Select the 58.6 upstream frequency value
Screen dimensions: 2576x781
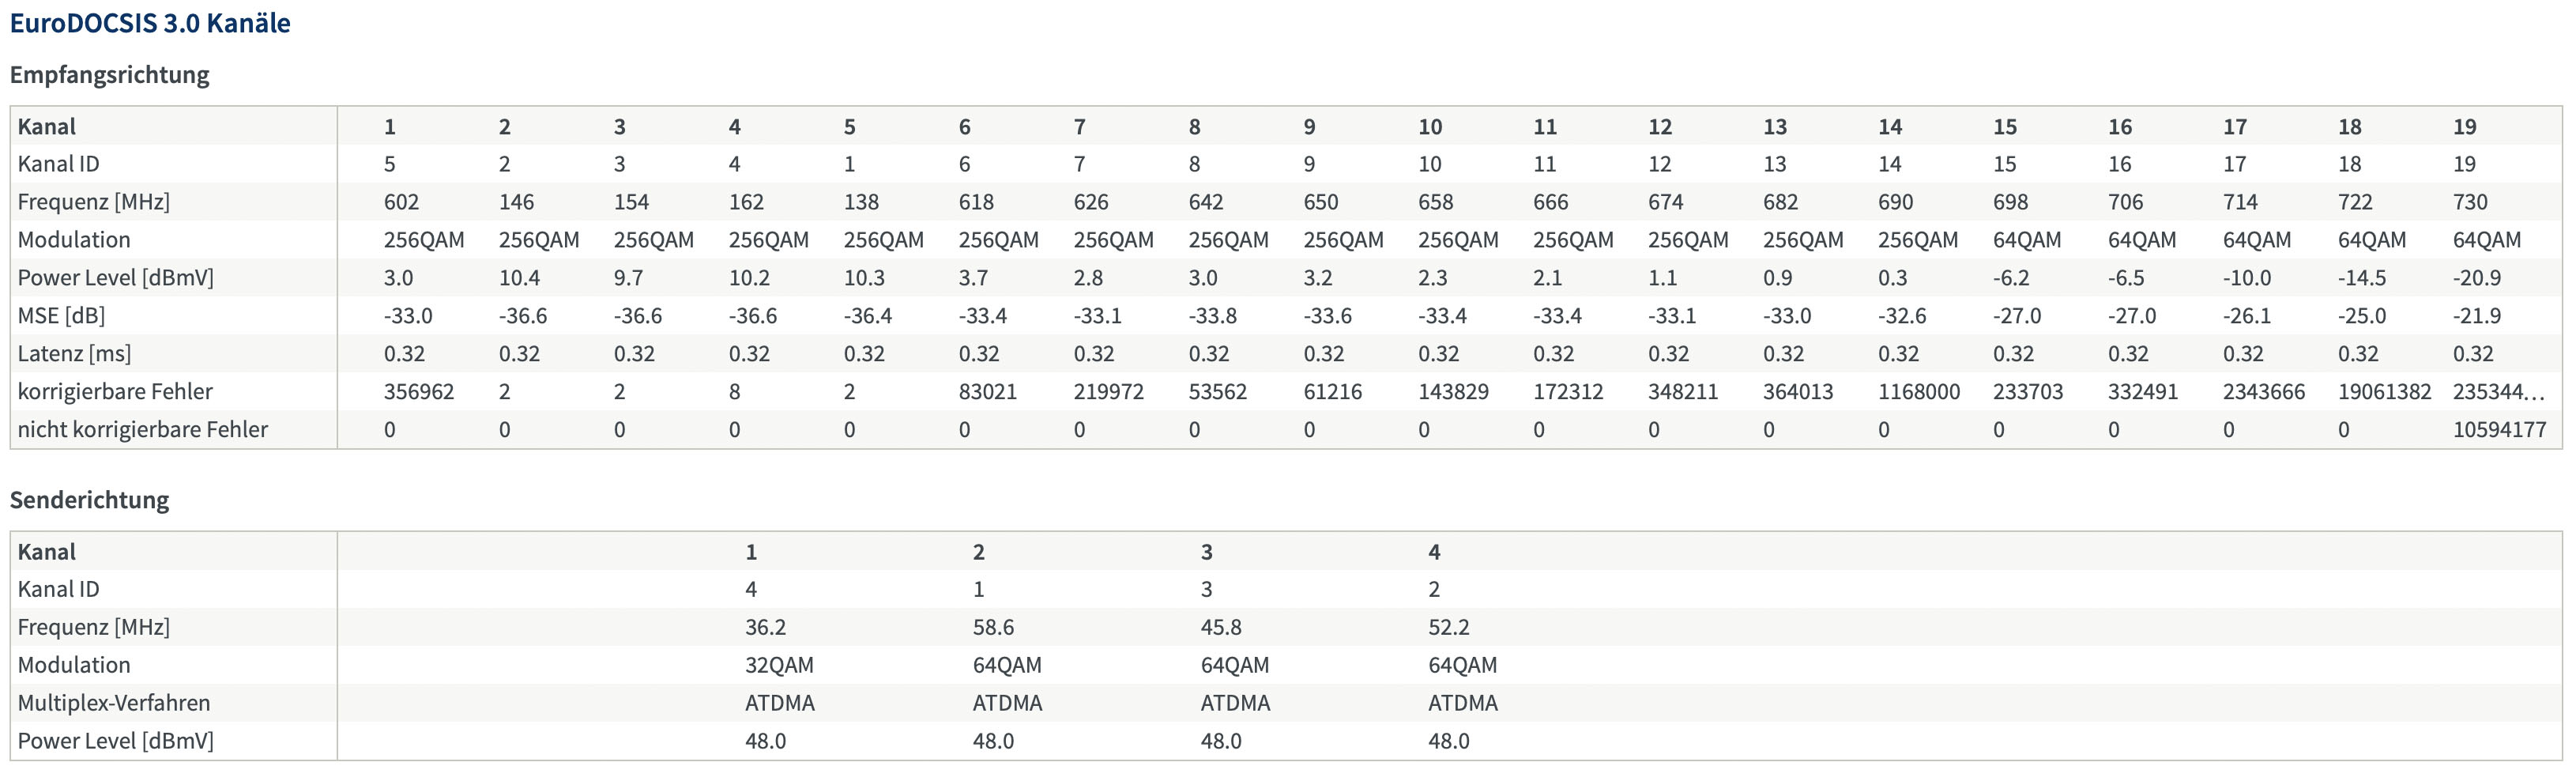(993, 627)
